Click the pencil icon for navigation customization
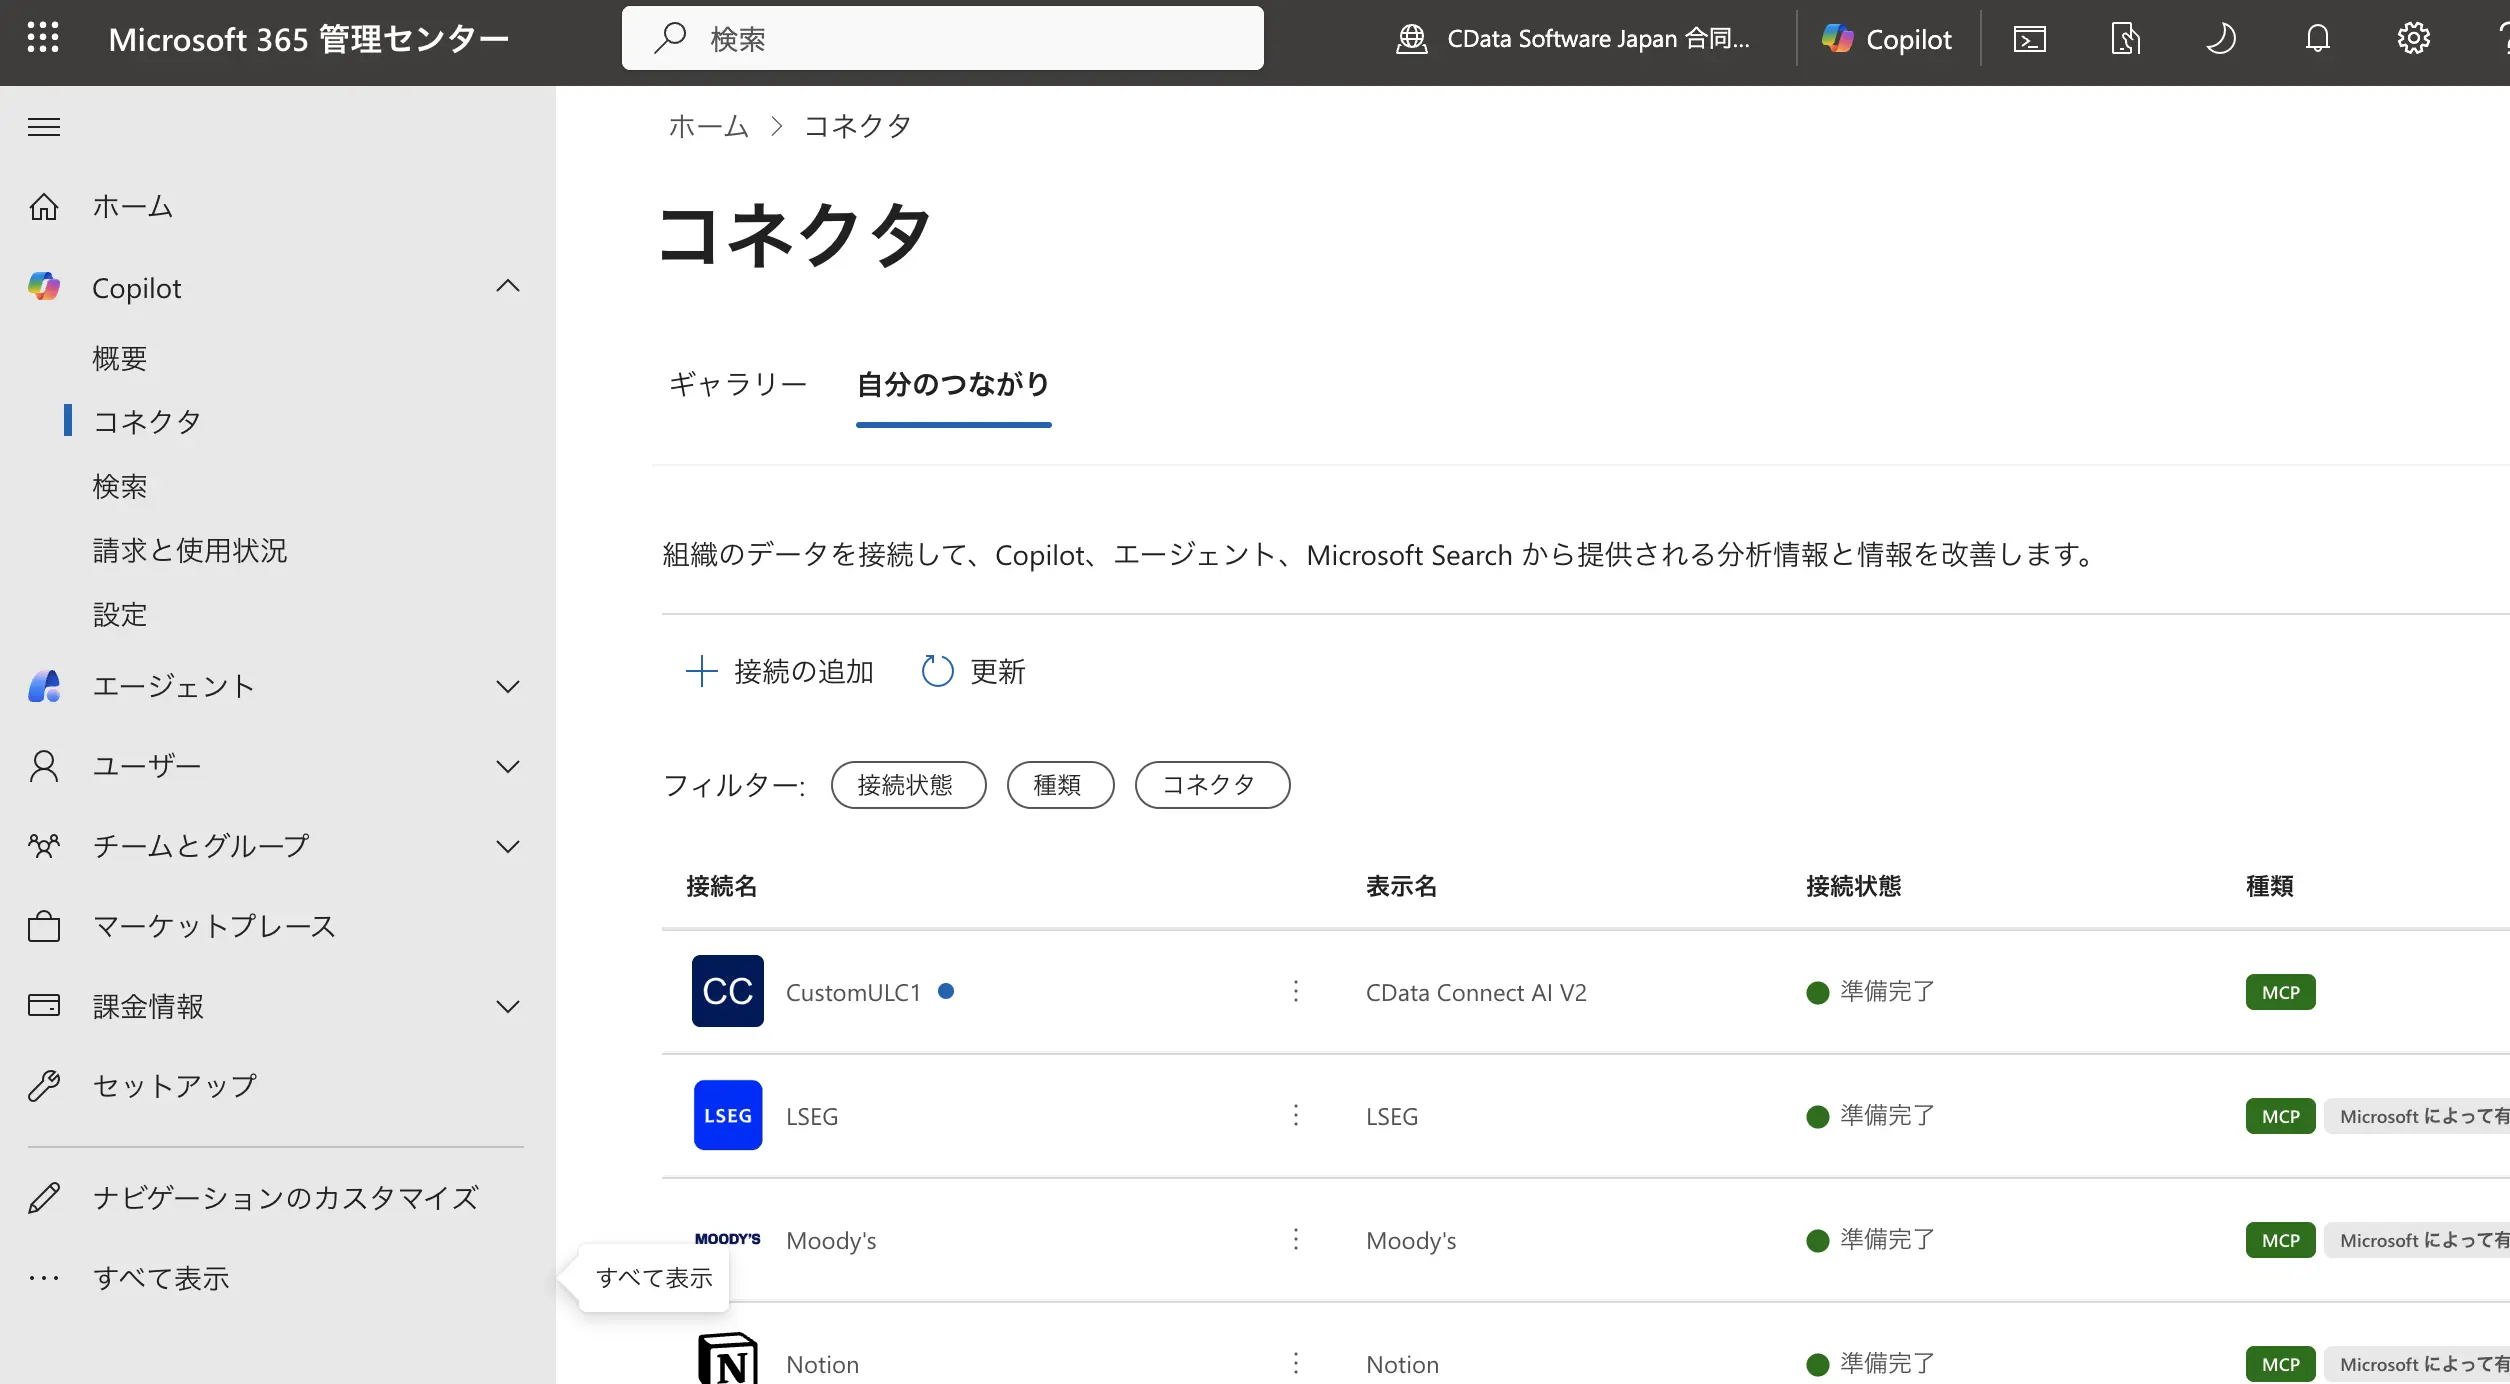 pyautogui.click(x=44, y=1197)
